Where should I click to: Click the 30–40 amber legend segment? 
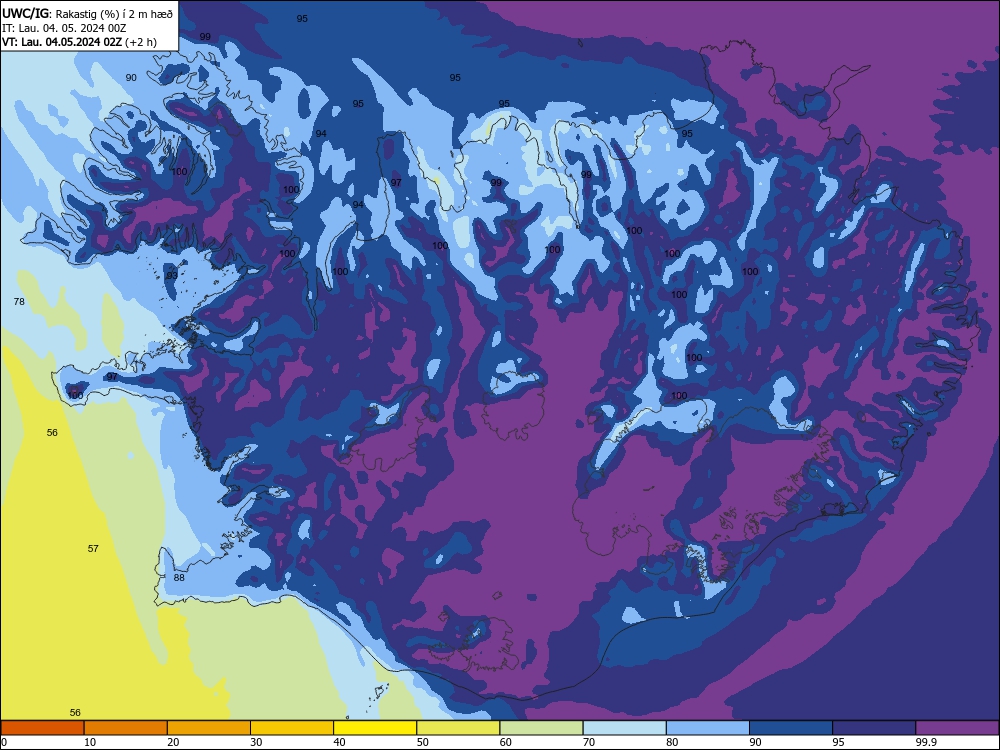(292, 728)
